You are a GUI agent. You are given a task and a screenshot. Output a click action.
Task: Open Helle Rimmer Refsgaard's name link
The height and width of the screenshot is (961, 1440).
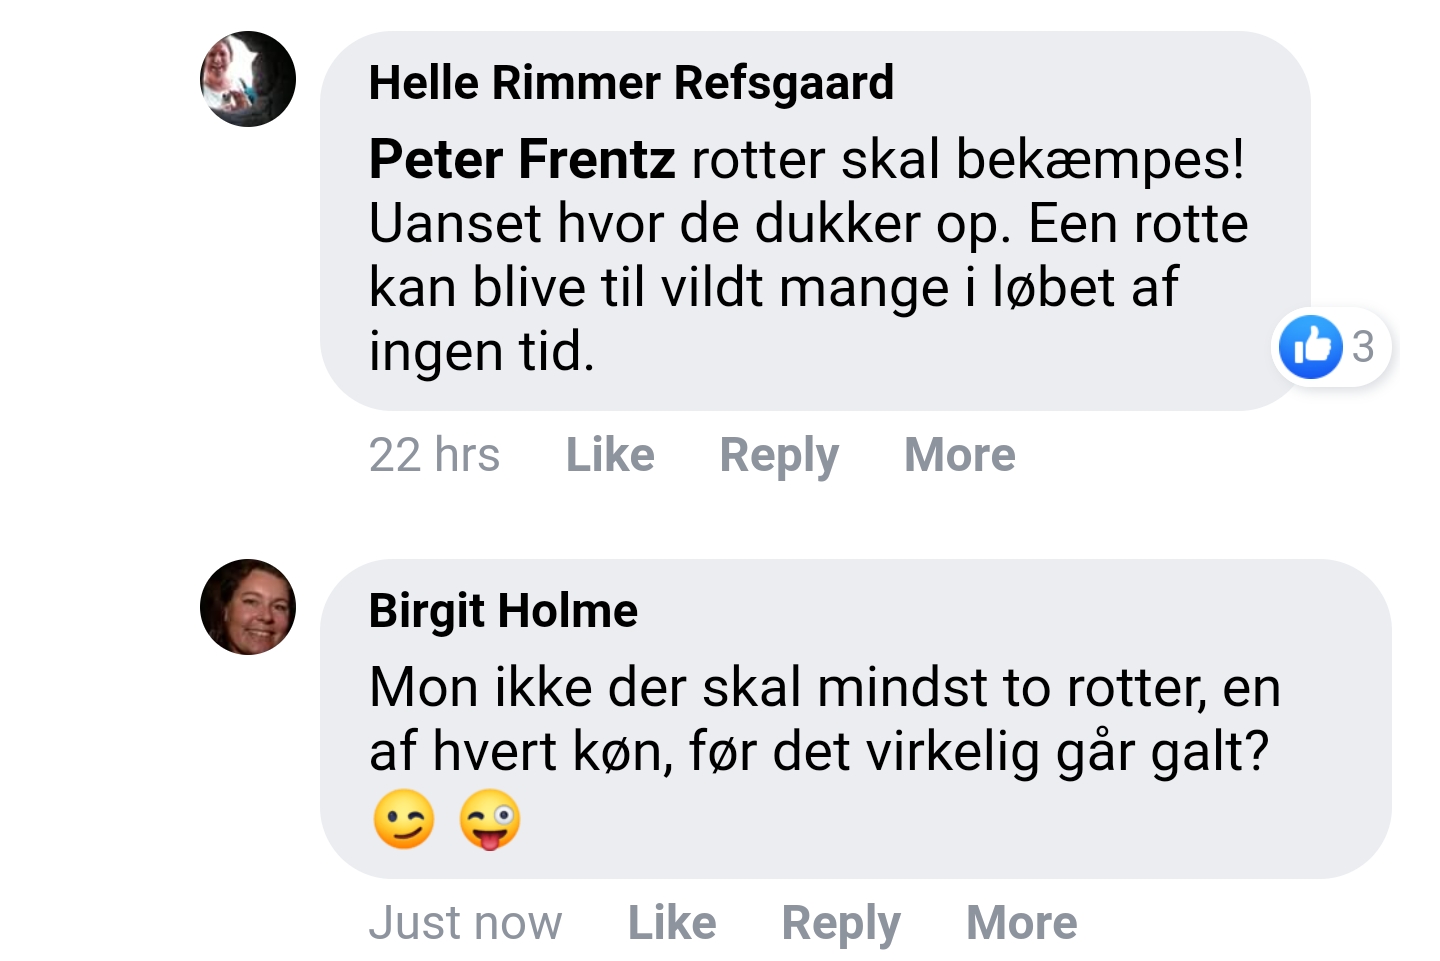[631, 83]
